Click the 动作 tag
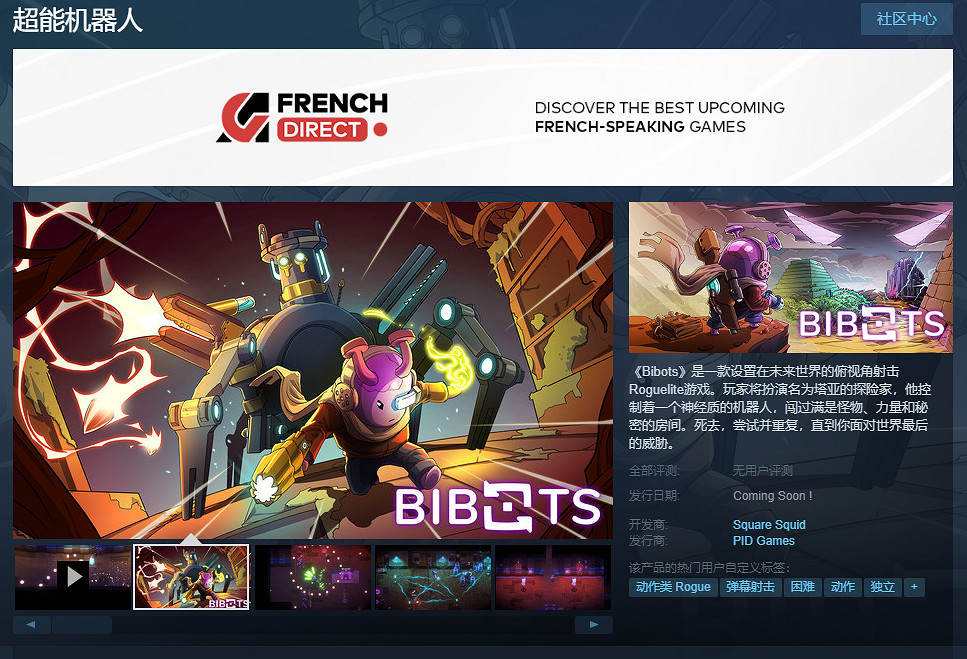Viewport: 967px width, 659px height. point(842,587)
